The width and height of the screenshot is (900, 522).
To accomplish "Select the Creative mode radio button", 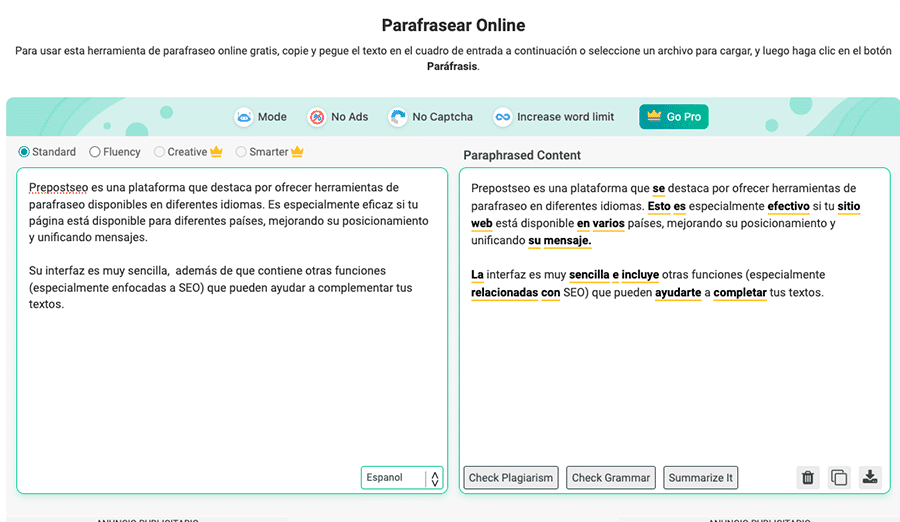I will point(159,152).
